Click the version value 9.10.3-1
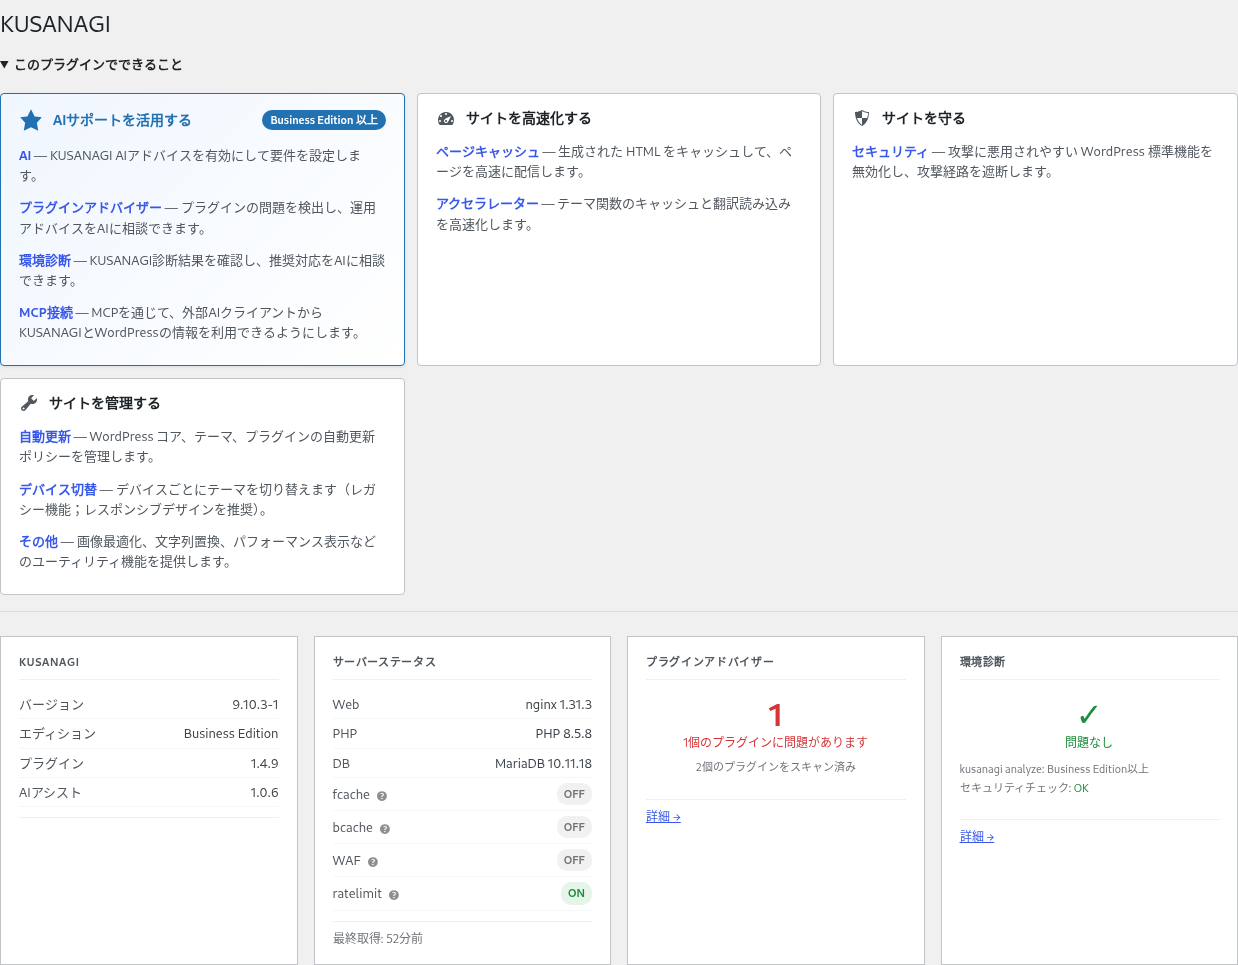Viewport: 1238px width, 965px height. click(x=255, y=704)
